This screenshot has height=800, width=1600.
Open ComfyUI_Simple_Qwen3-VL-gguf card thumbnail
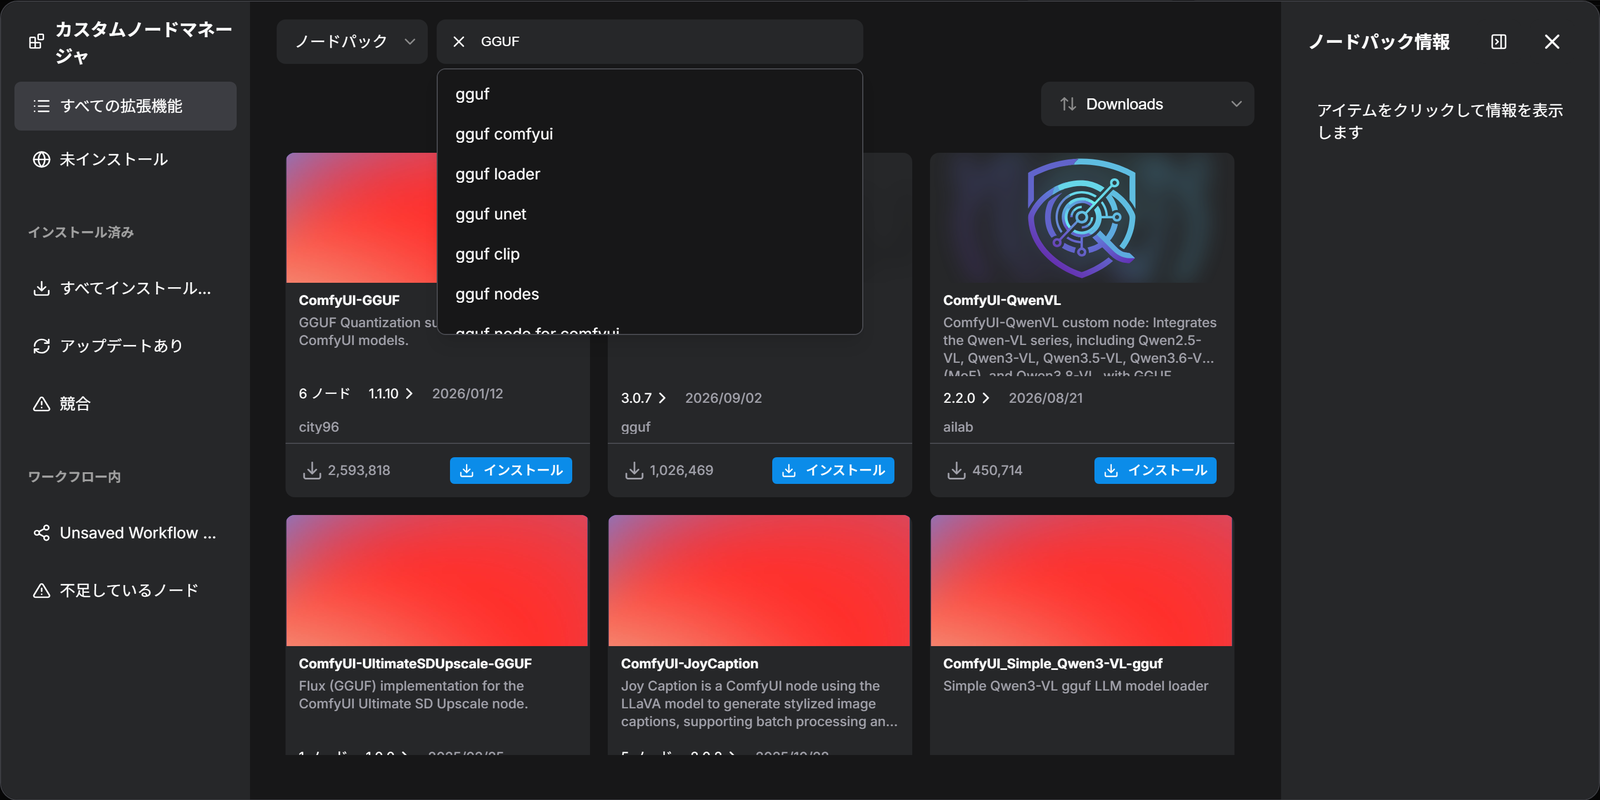point(1082,581)
